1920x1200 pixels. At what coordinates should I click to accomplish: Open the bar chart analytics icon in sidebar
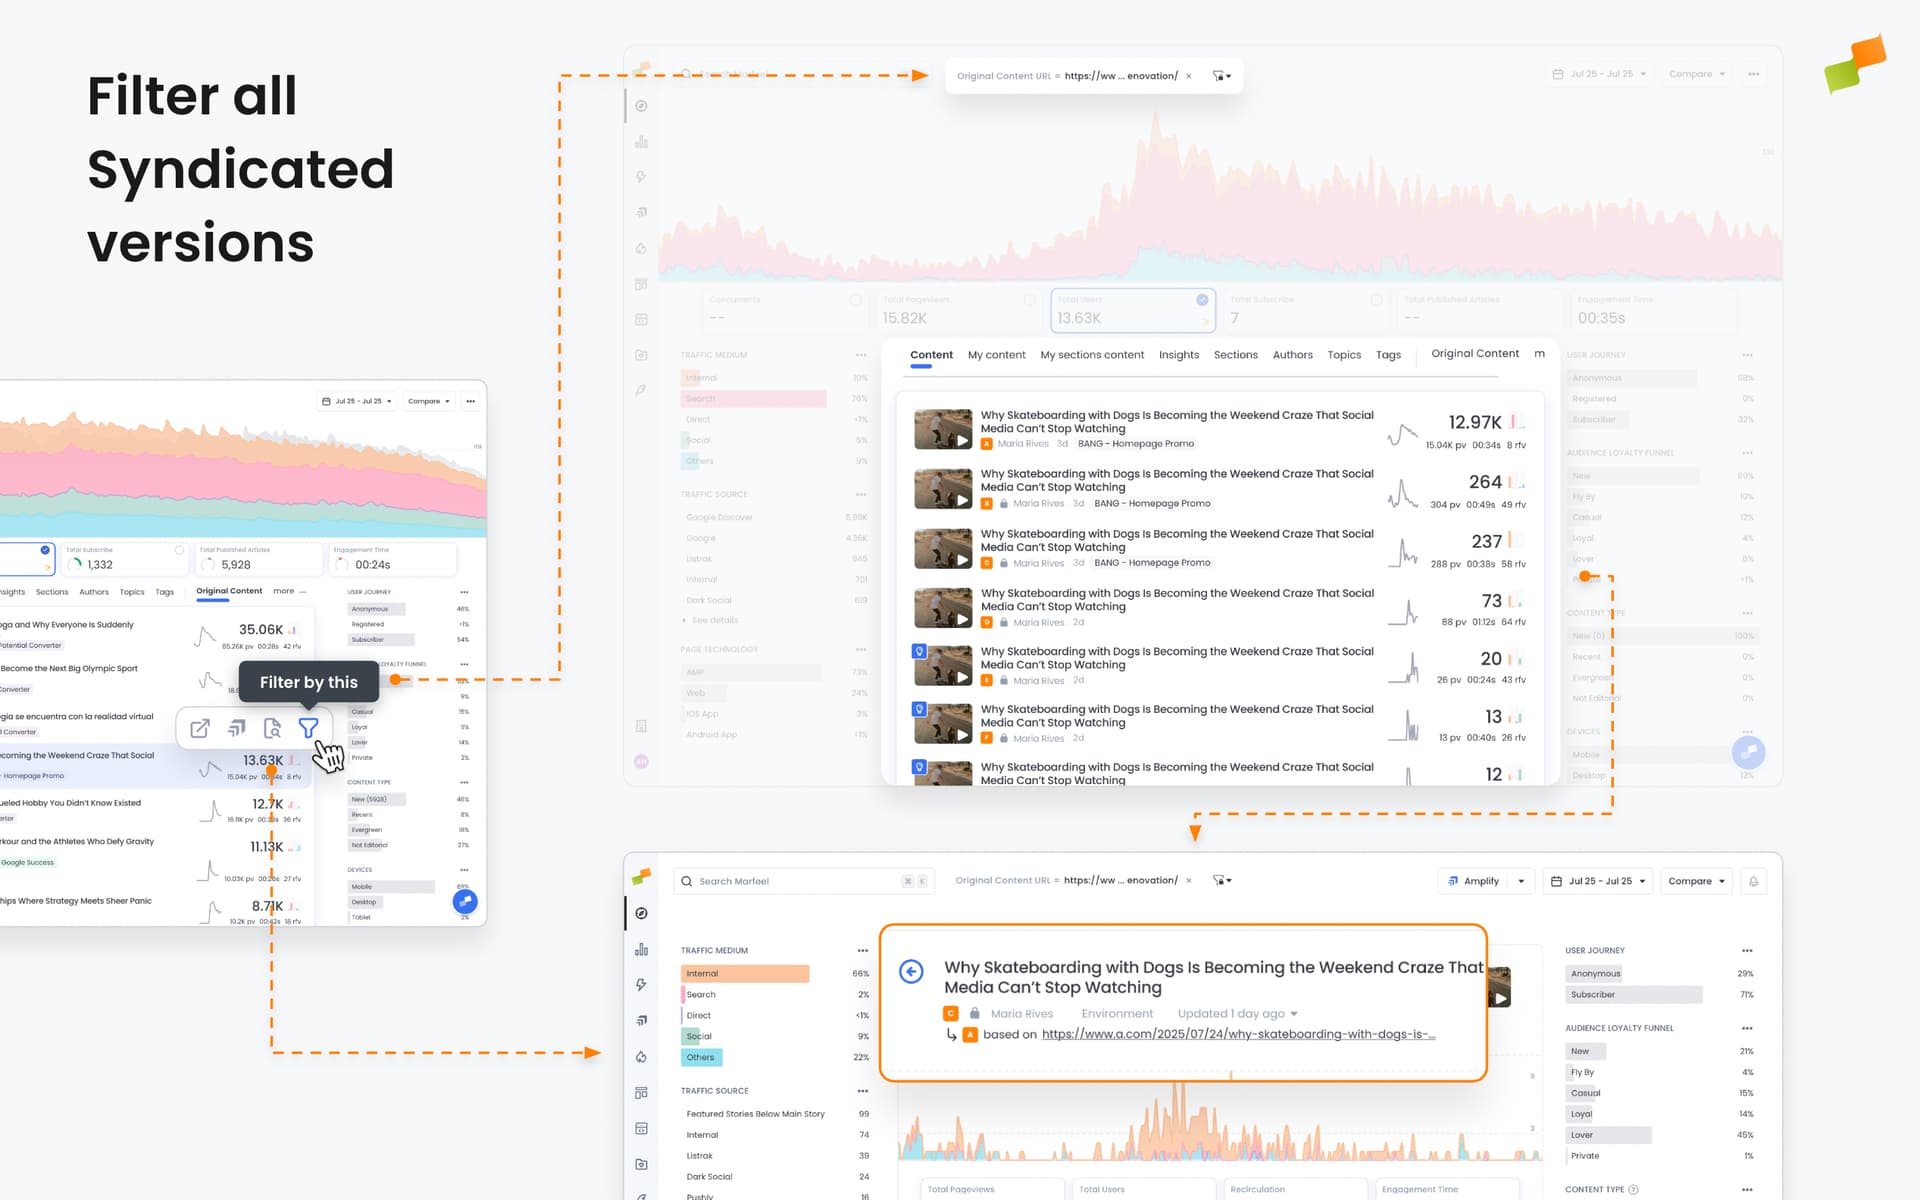click(x=641, y=948)
